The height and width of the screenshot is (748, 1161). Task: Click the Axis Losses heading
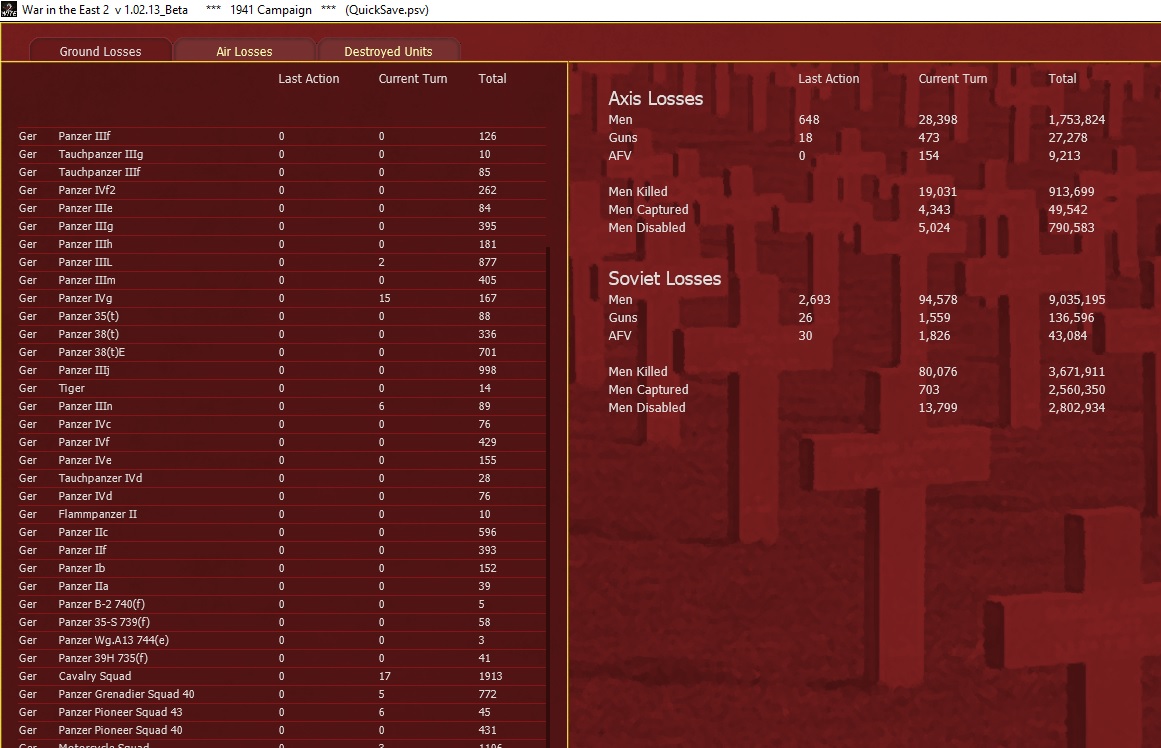[x=655, y=98]
